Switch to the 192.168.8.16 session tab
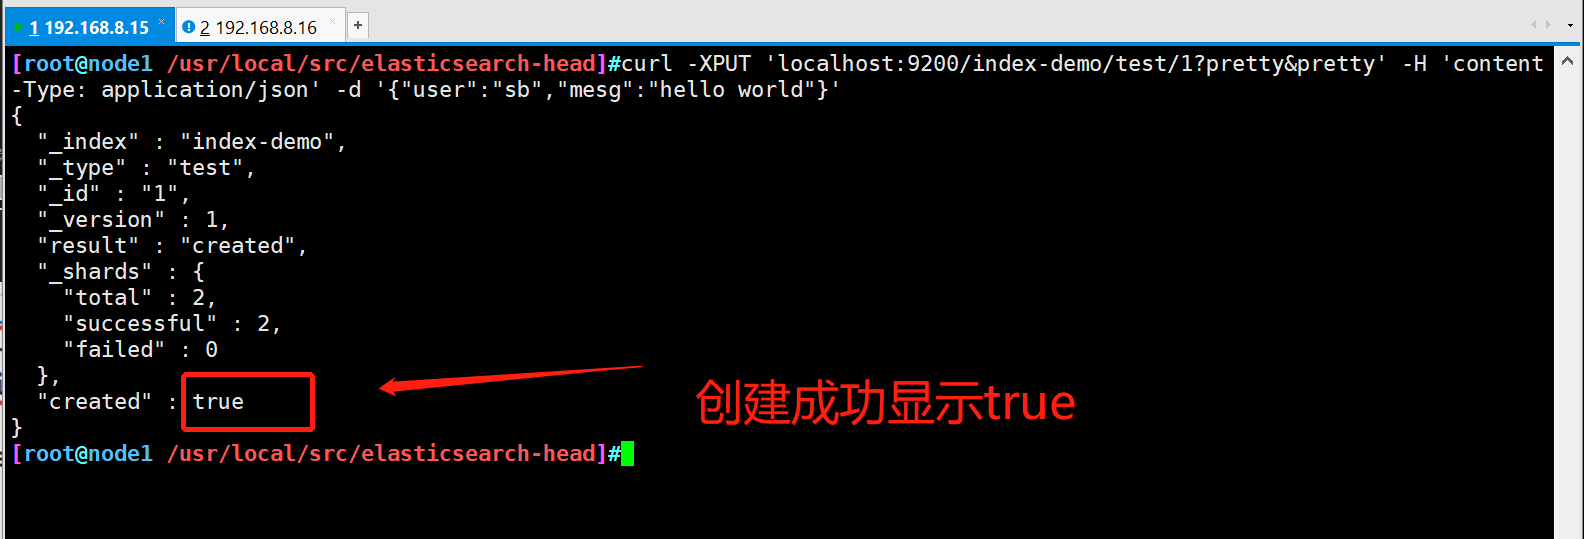The height and width of the screenshot is (539, 1584). (258, 27)
